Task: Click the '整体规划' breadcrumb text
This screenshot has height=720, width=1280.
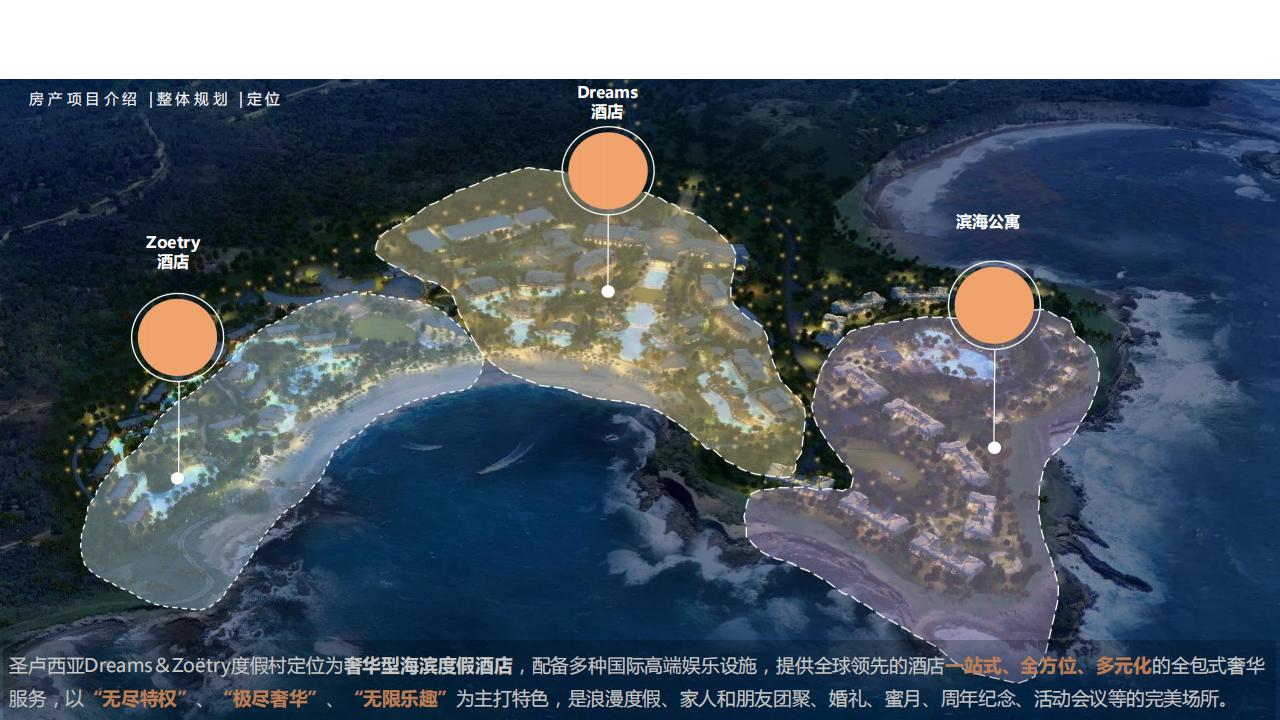Action: pos(192,99)
